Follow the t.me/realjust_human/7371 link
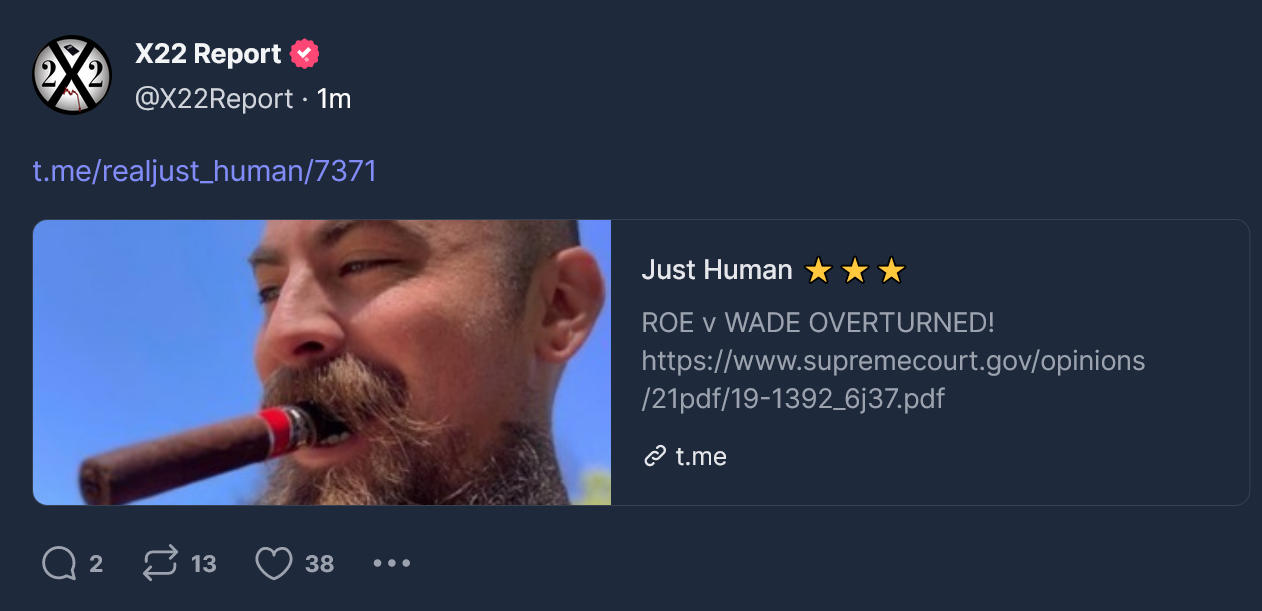Viewport: 1262px width, 611px height. [x=205, y=172]
